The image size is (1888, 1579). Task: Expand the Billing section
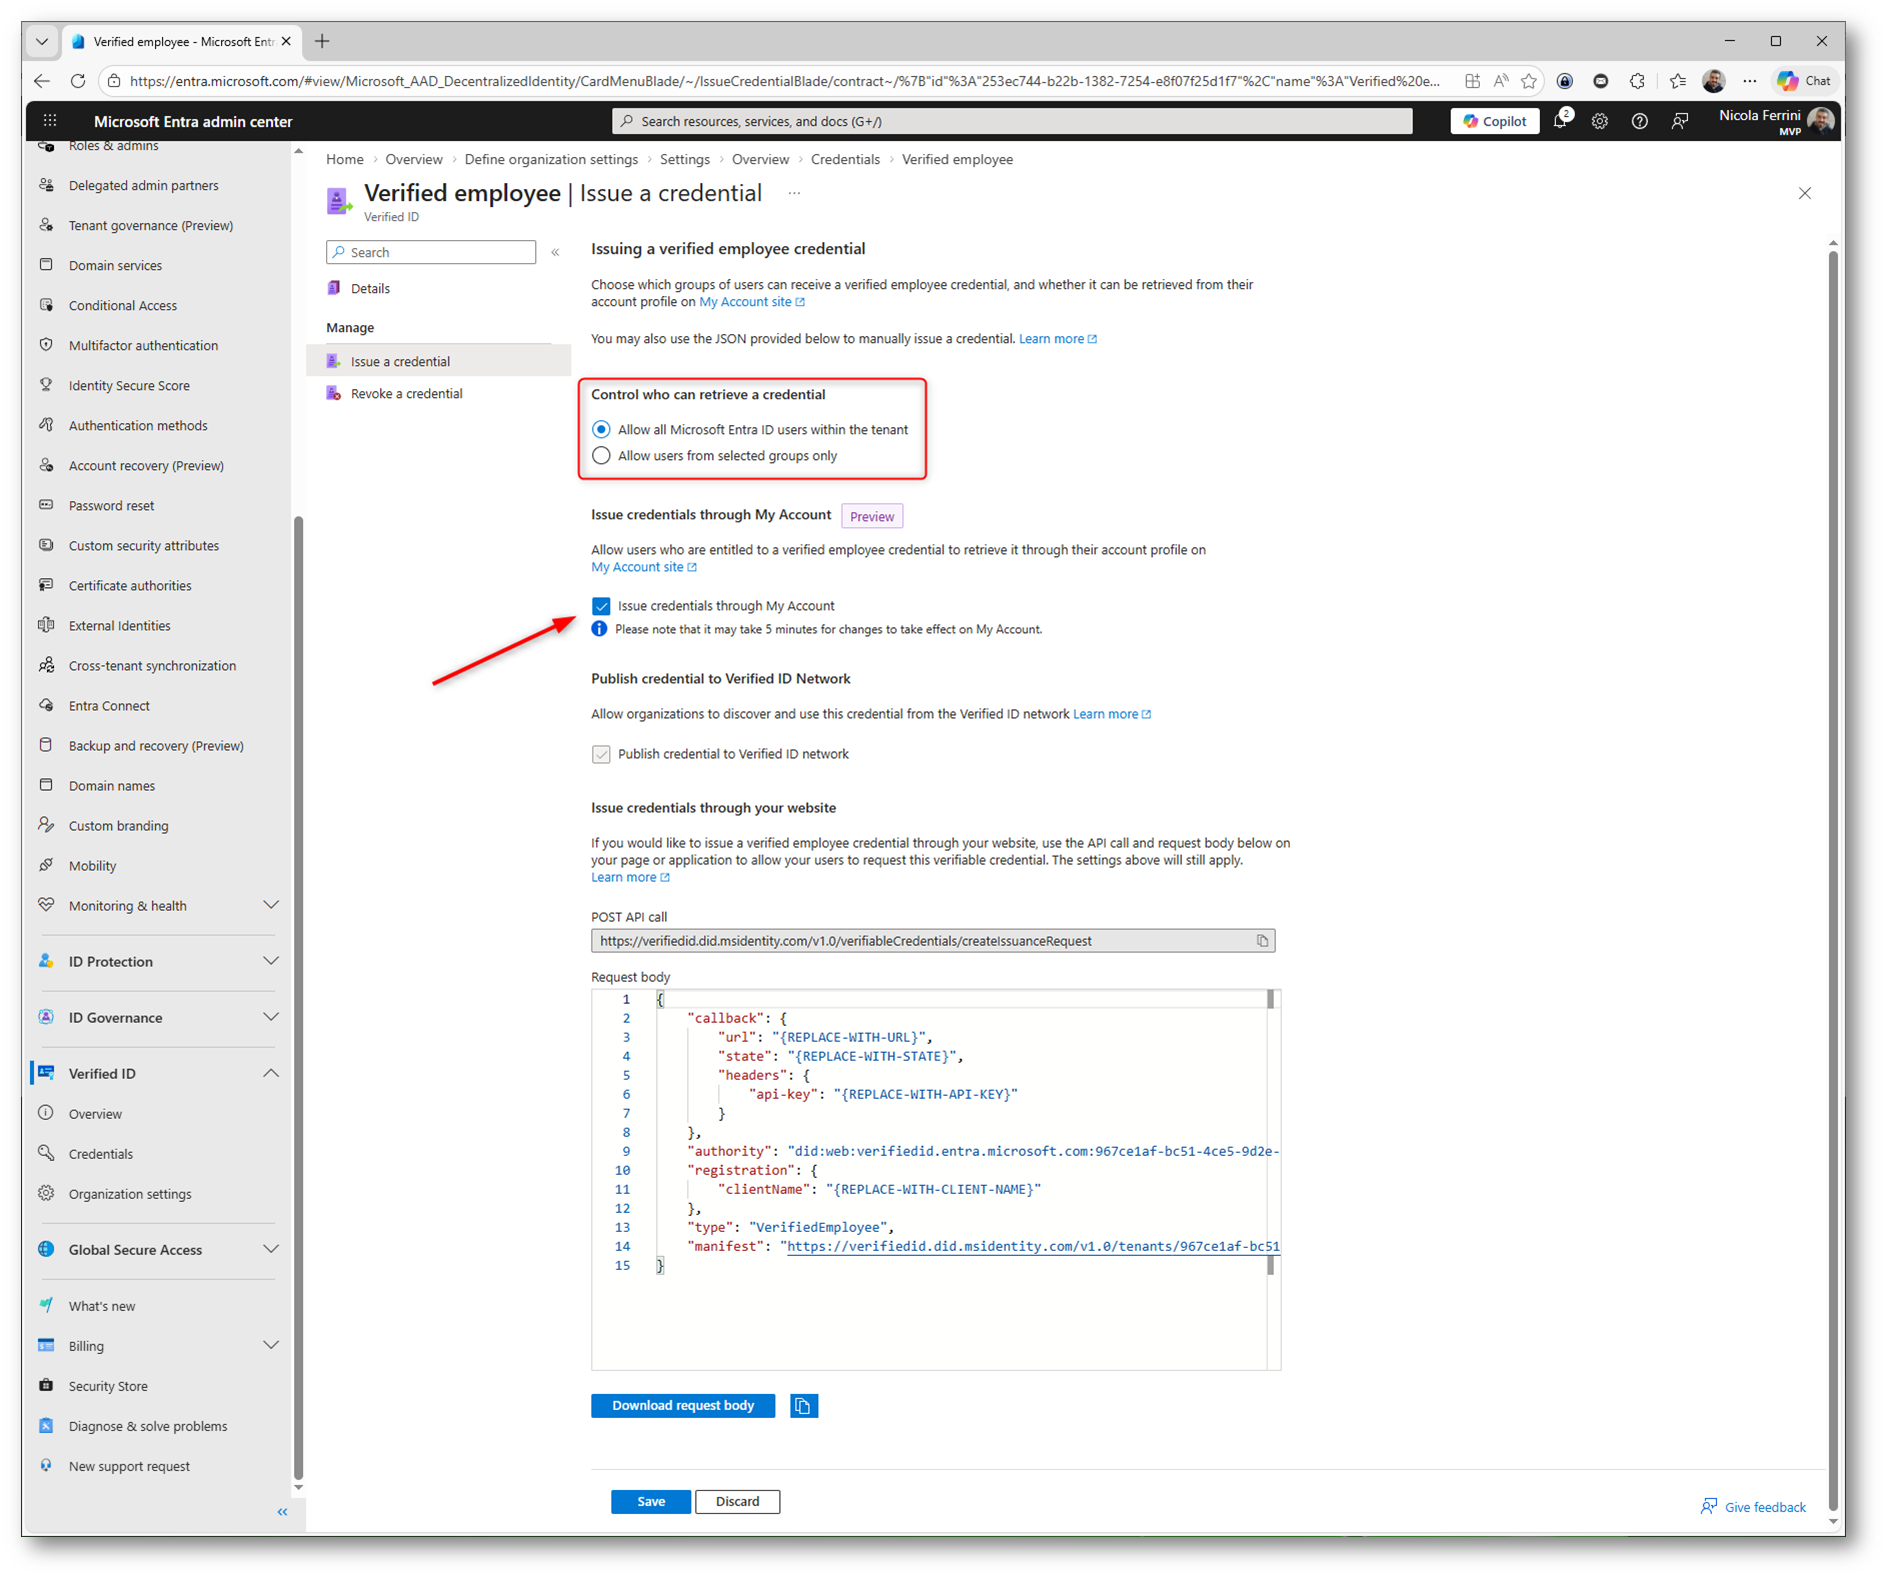[270, 1345]
